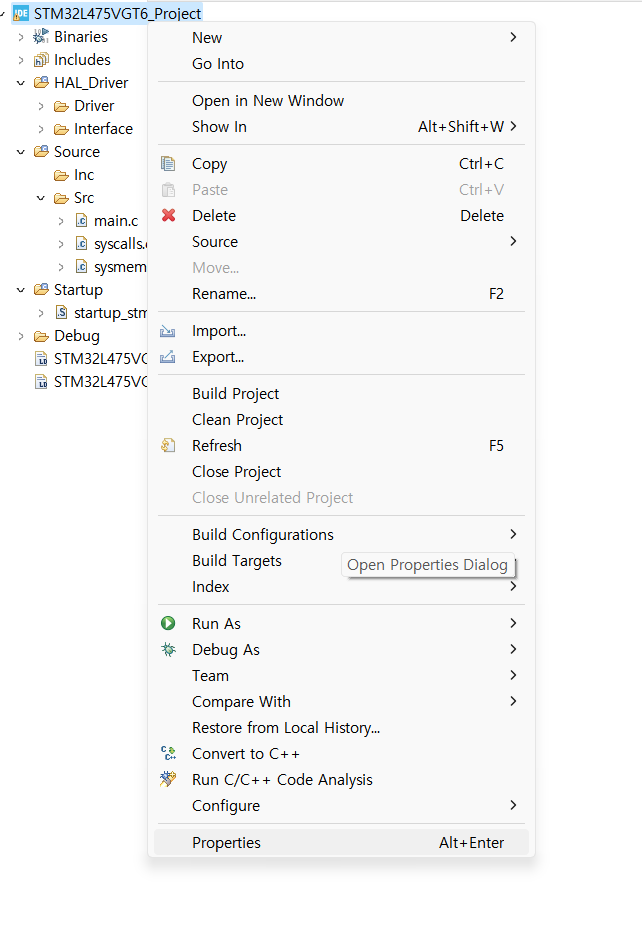Open Build Configurations submenu
Viewport: 642px width, 932px height.
[x=341, y=534]
